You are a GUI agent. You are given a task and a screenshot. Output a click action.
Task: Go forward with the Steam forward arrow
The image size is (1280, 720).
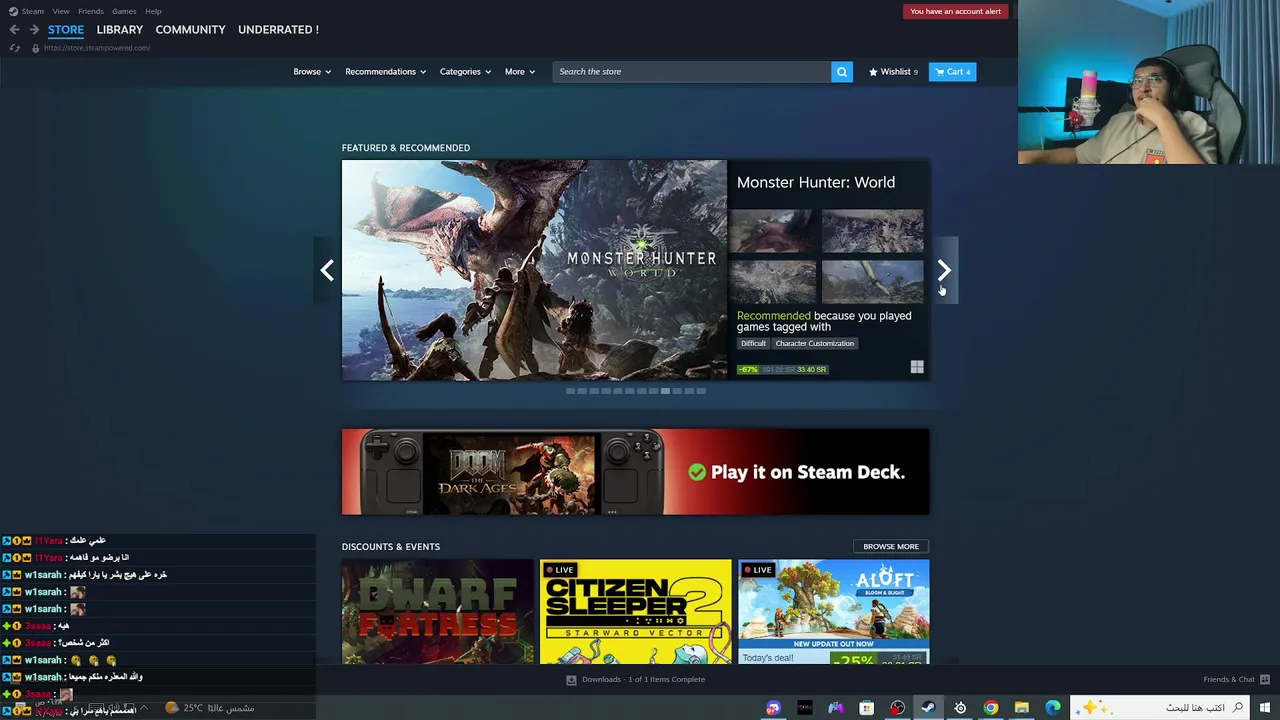point(34,29)
